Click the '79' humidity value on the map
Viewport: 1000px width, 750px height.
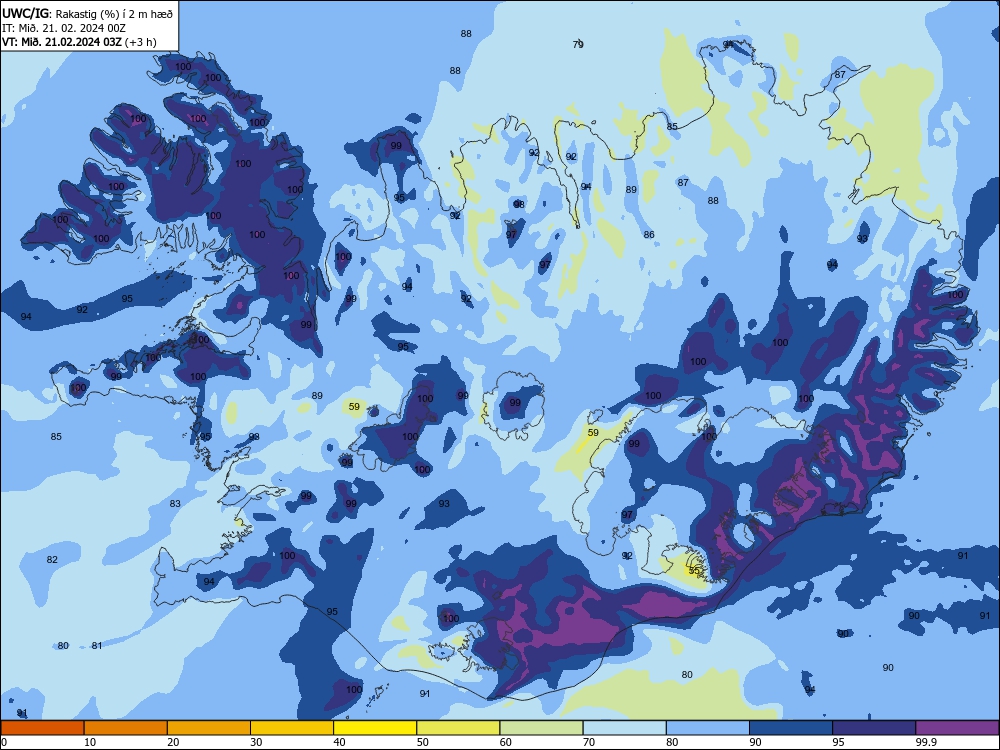[x=578, y=44]
